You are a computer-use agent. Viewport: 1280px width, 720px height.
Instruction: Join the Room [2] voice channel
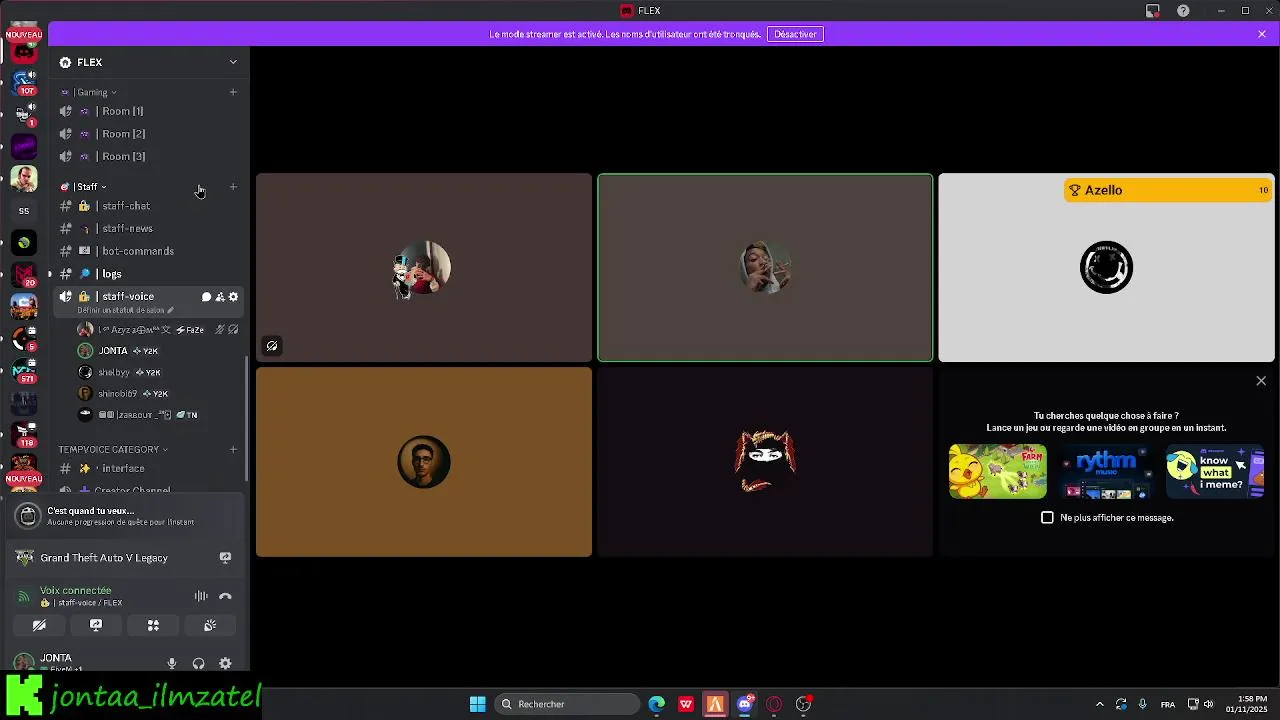tap(149, 134)
